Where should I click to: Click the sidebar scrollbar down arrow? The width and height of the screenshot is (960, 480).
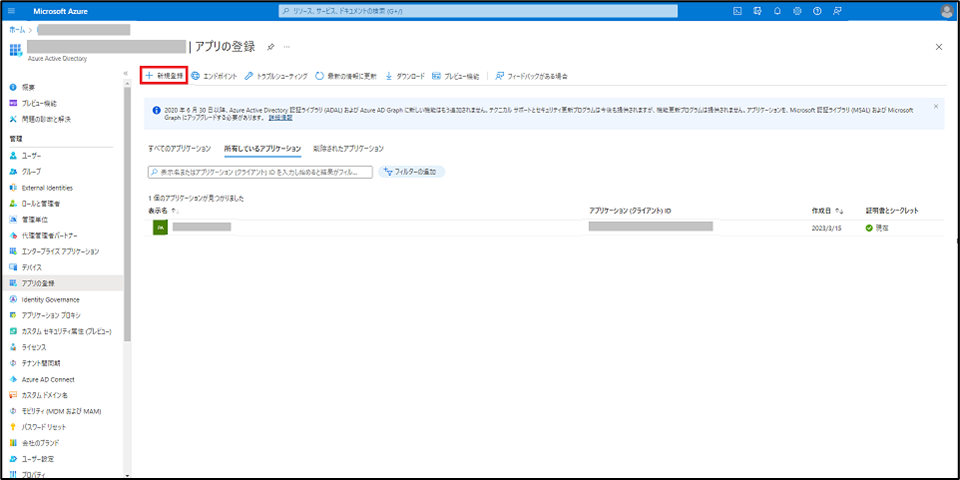pyautogui.click(x=127, y=474)
